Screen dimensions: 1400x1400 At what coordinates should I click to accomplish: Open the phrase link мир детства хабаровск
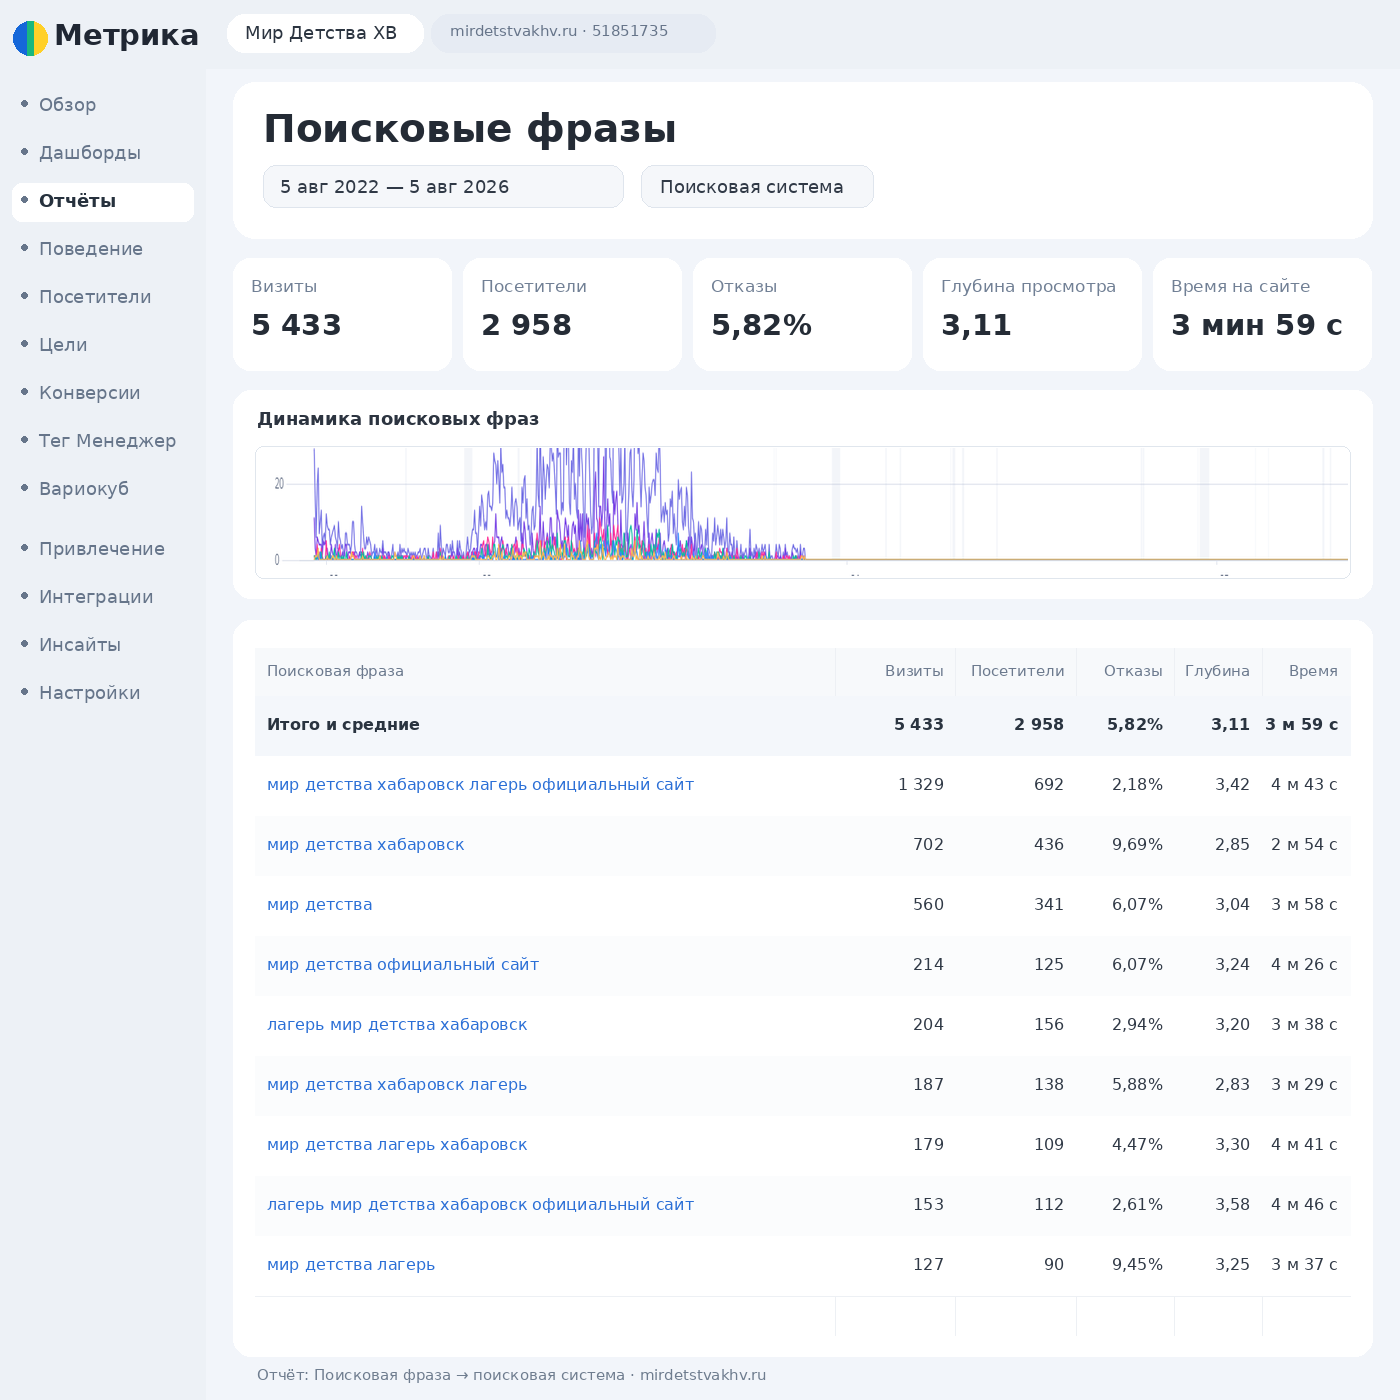pos(365,845)
